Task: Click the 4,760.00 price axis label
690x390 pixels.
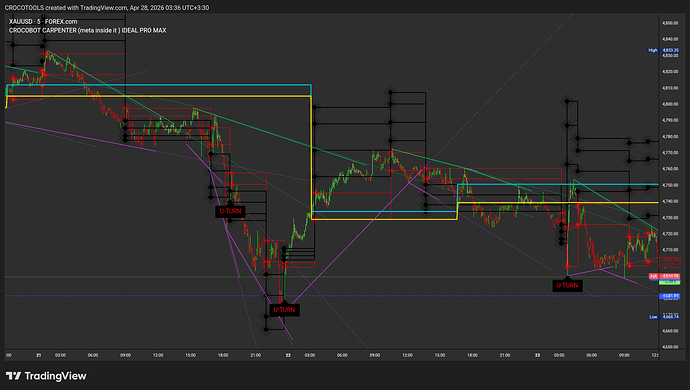Action: click(670, 169)
